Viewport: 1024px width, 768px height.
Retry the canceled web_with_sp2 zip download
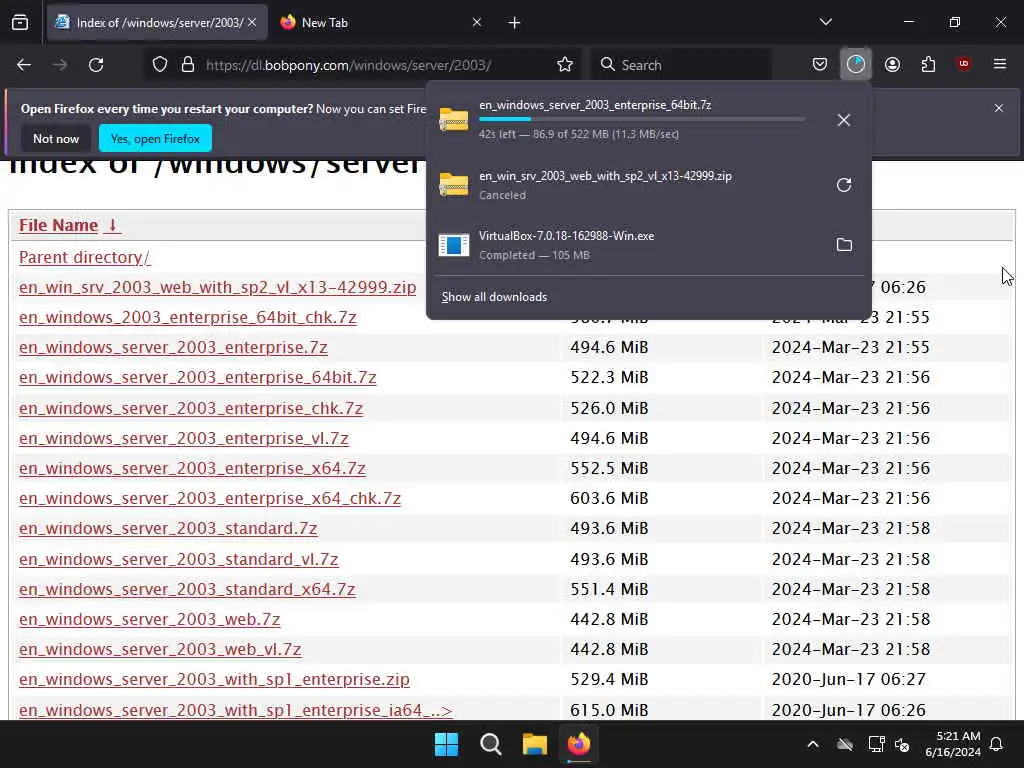coord(844,185)
